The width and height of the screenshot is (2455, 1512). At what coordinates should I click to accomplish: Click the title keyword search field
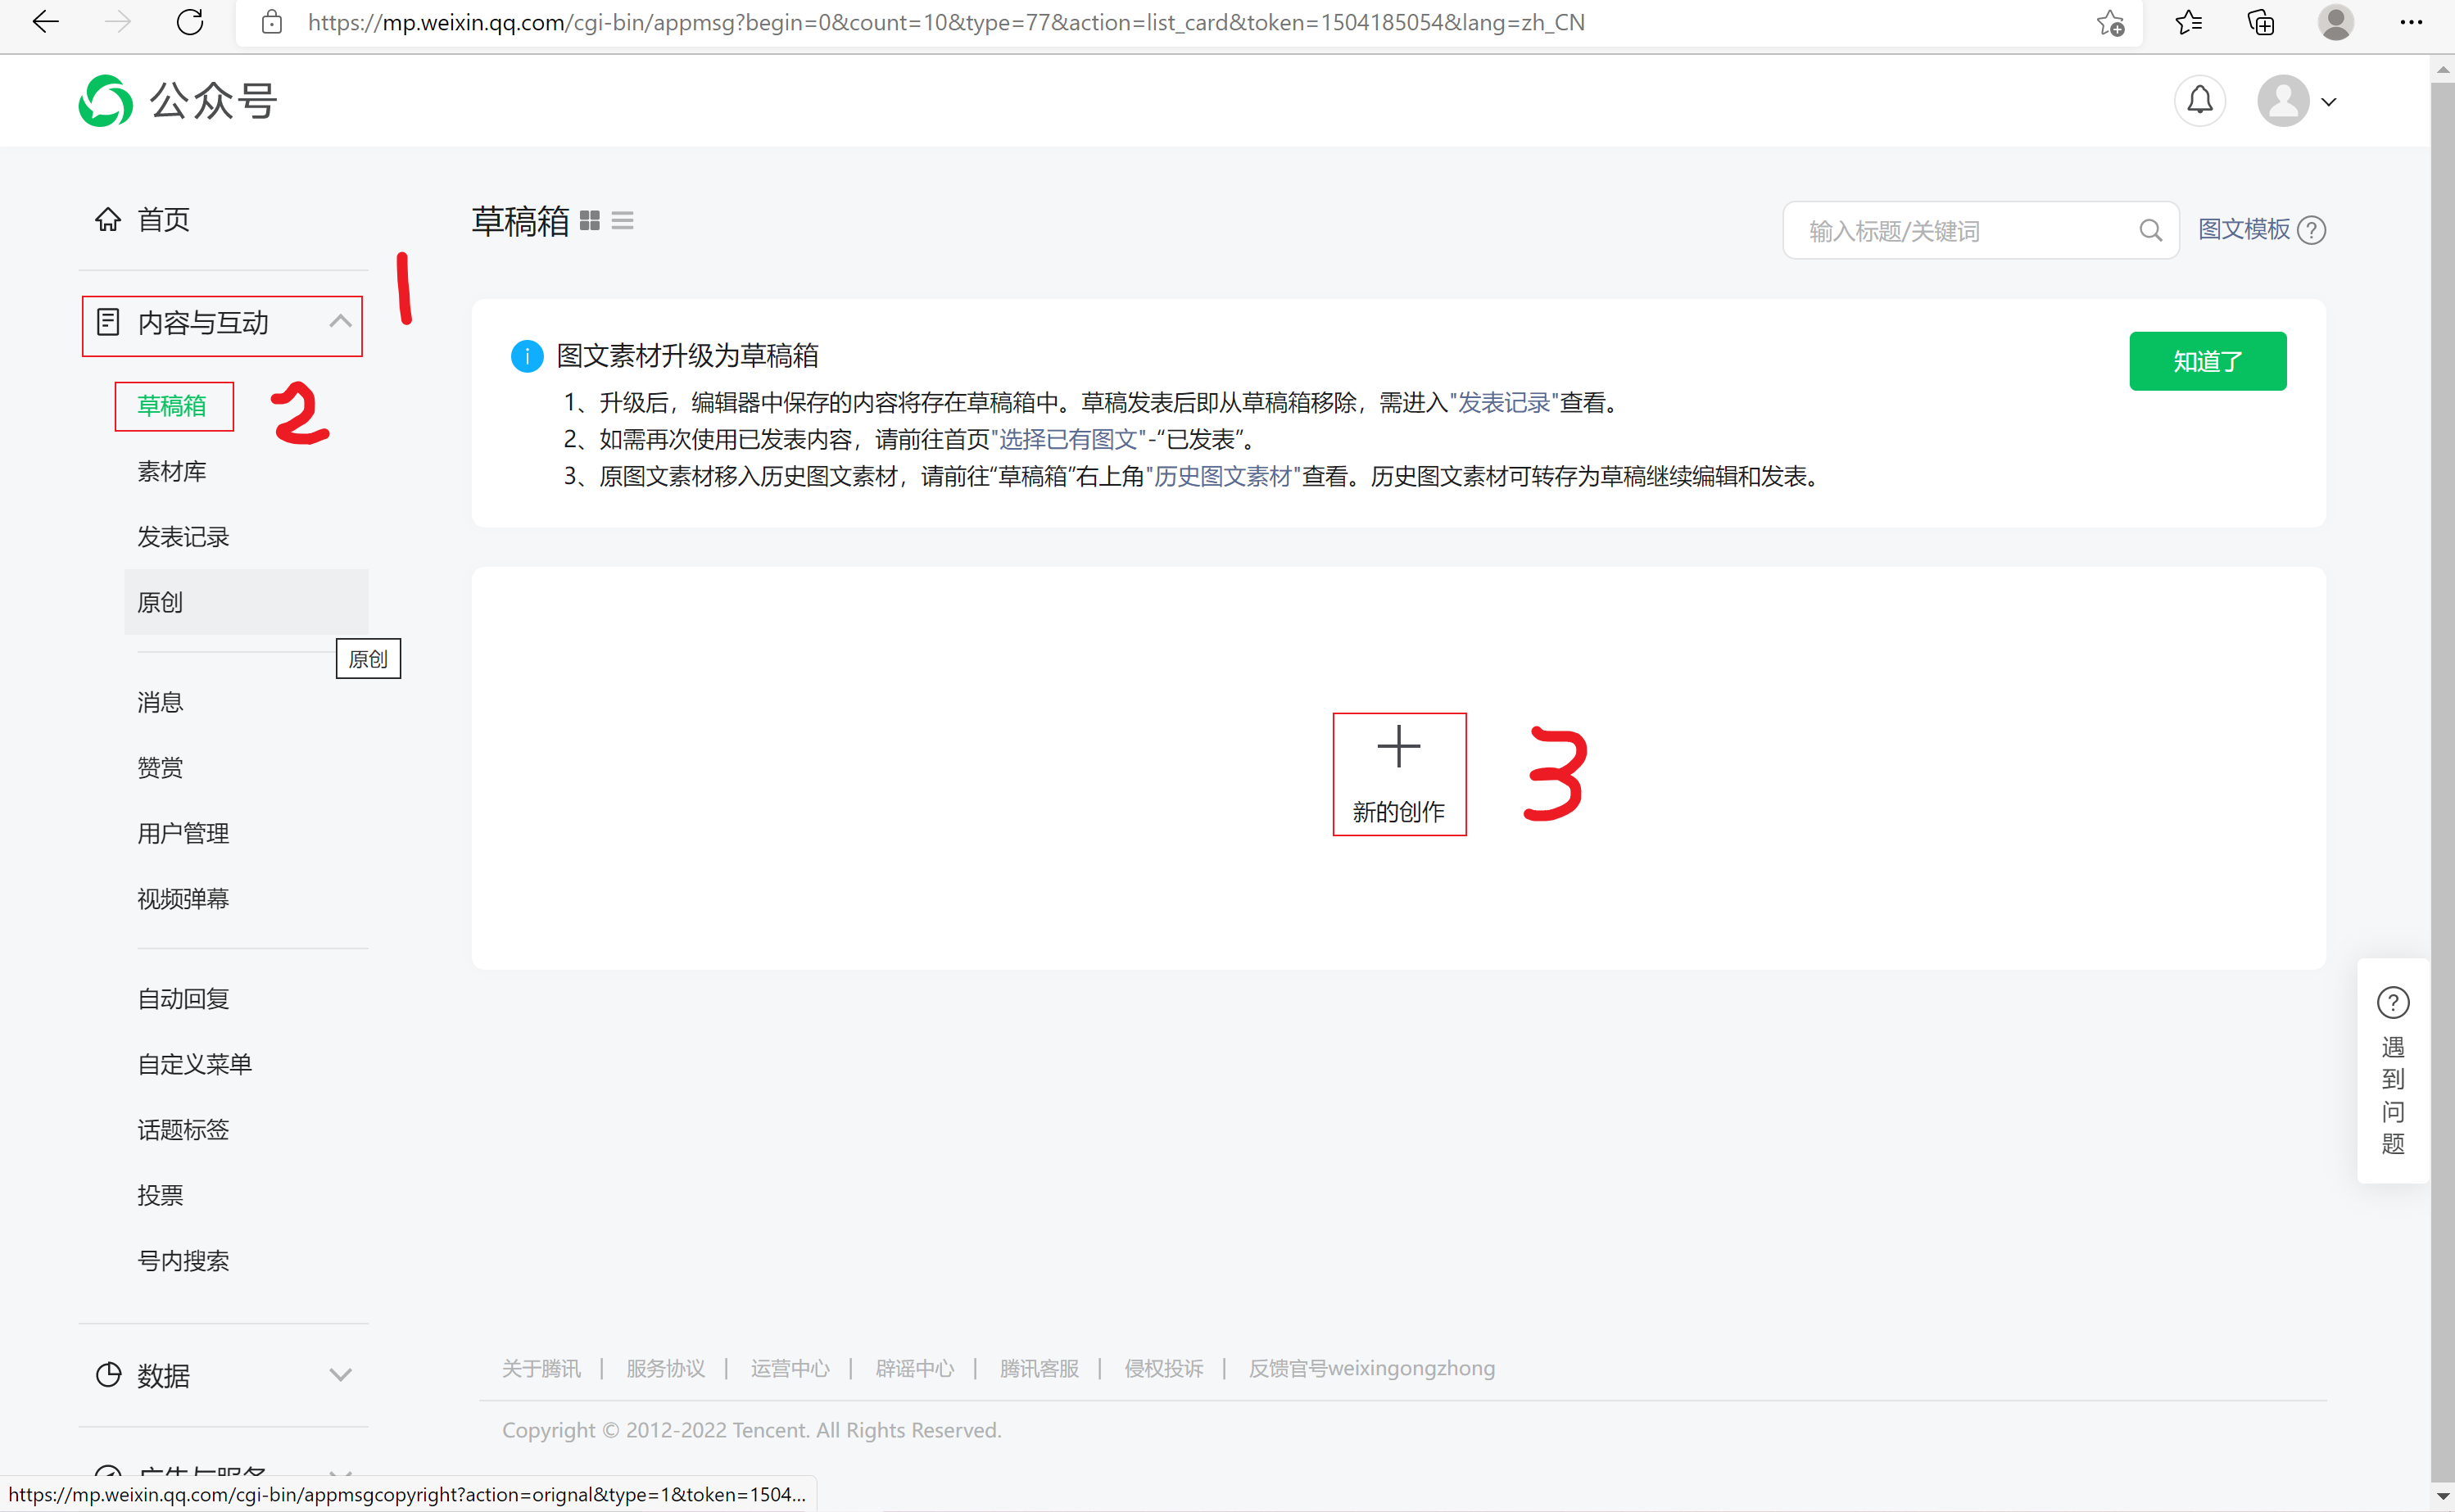[x=1960, y=231]
